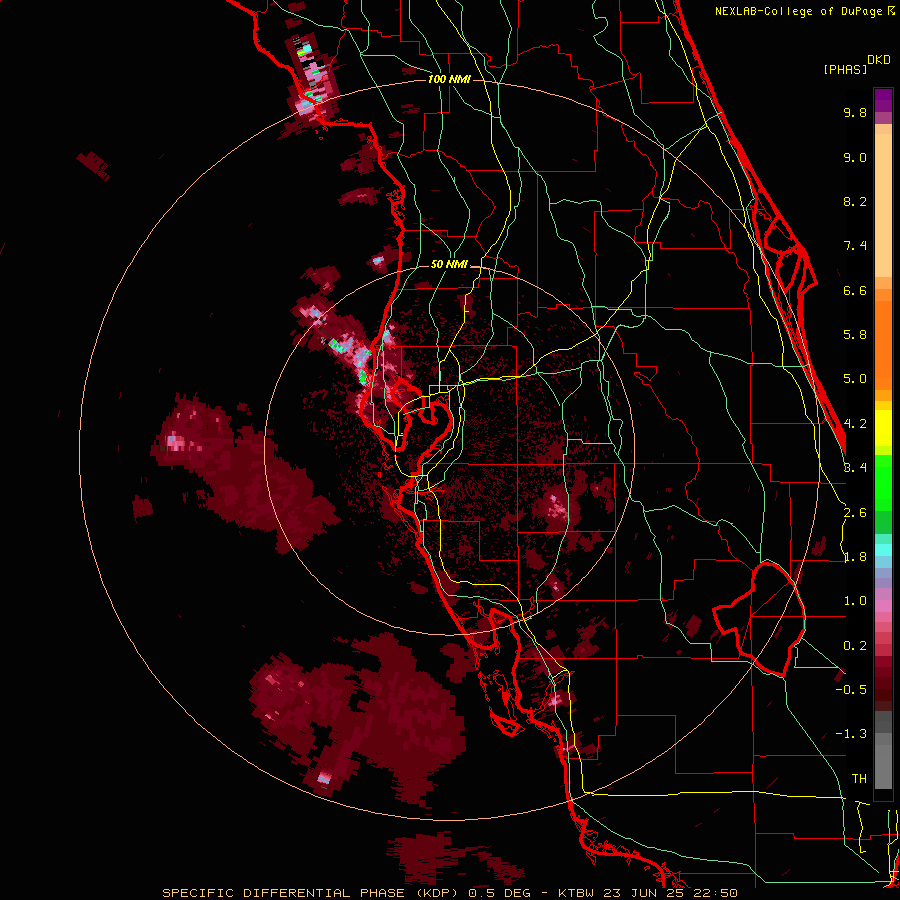The height and width of the screenshot is (900, 900).
Task: Click the dark orange segment of the color bar
Action: click(x=883, y=346)
